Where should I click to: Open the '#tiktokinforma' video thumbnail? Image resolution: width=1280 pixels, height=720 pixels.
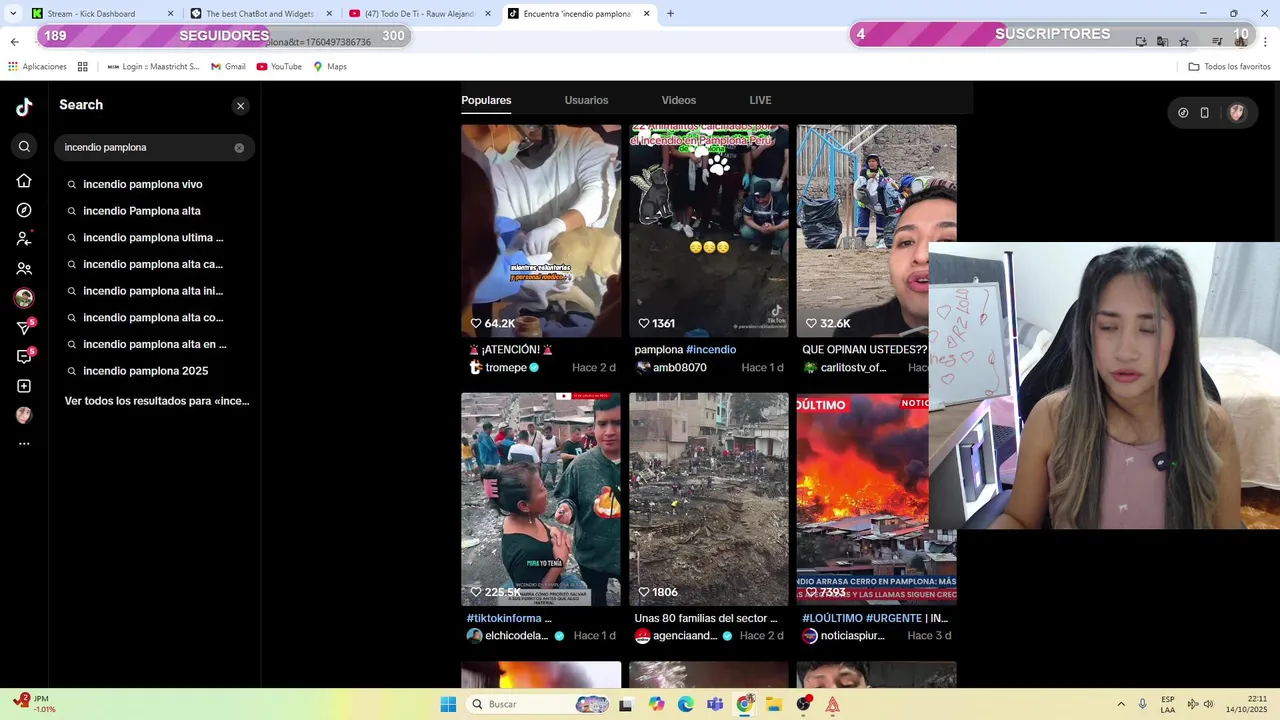click(541, 499)
